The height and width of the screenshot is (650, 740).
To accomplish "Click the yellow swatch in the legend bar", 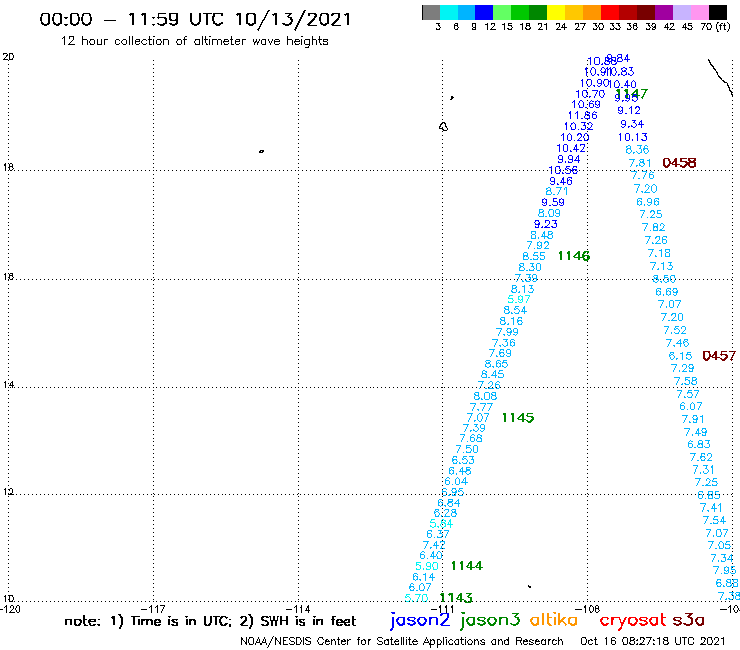I will pos(555,12).
